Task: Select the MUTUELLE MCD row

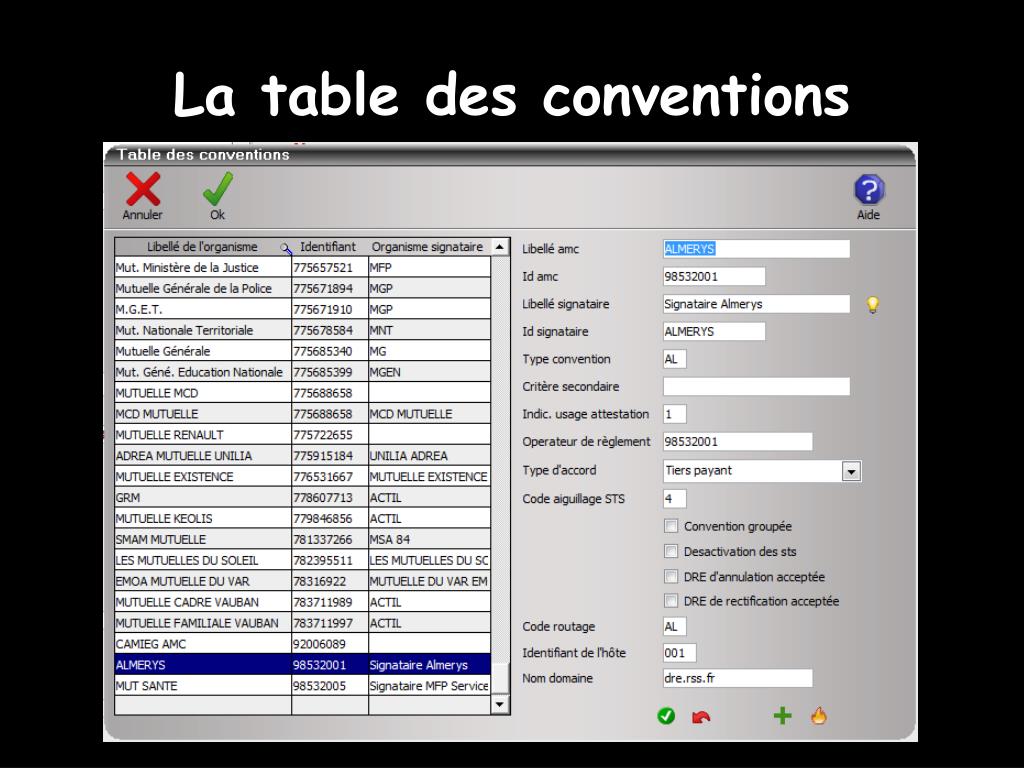Action: 302,392
